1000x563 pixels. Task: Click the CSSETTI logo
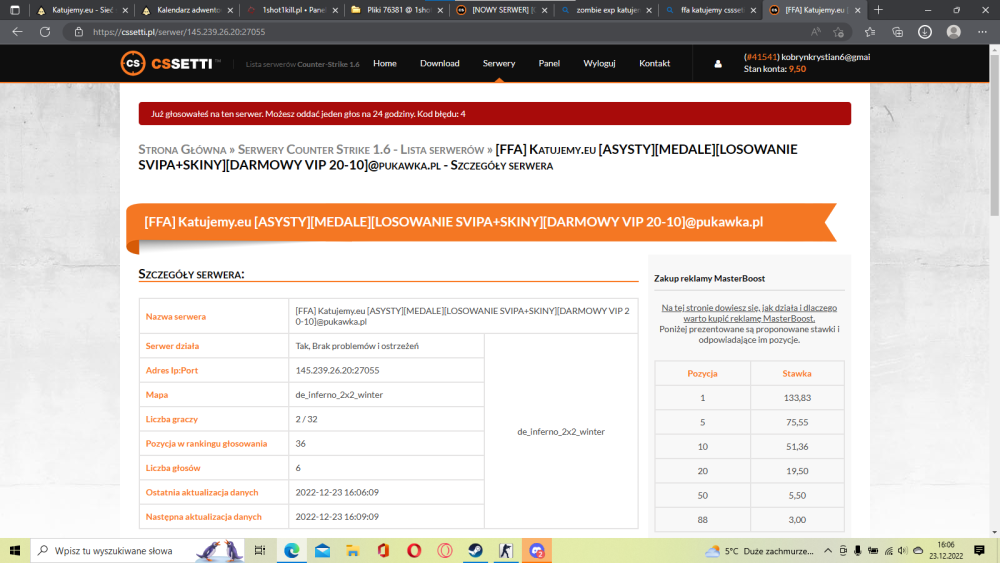click(170, 63)
